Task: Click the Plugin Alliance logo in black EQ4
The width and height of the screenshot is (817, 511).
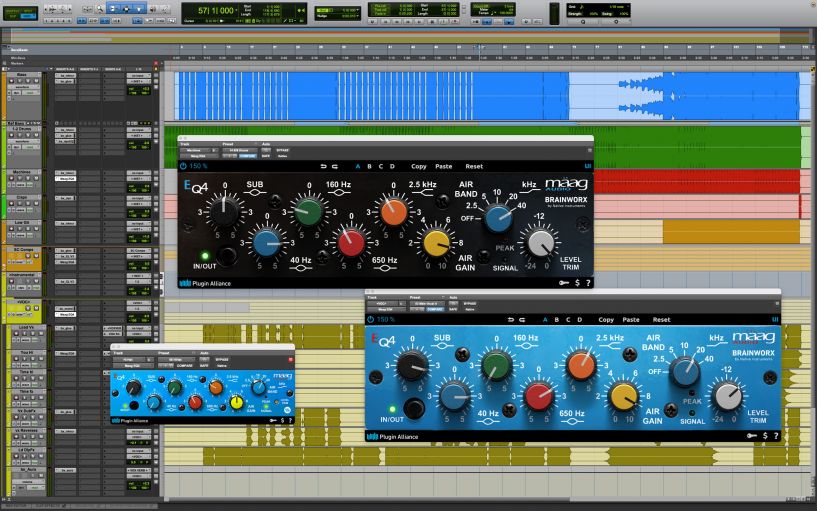Action: click(205, 283)
